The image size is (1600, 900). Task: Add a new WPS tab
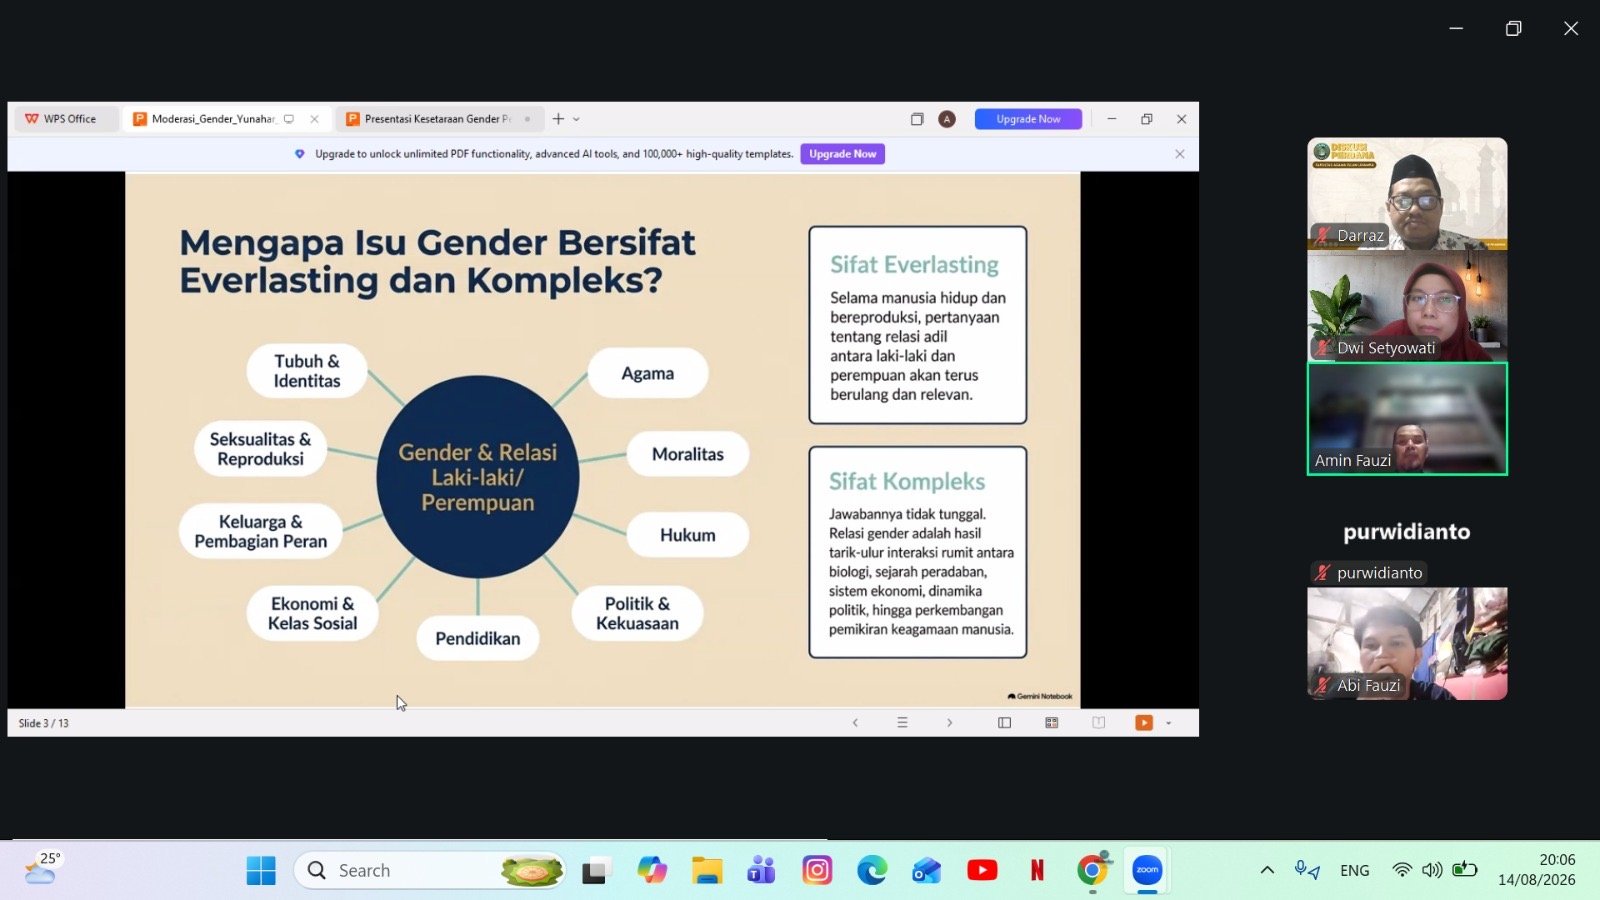(x=558, y=119)
